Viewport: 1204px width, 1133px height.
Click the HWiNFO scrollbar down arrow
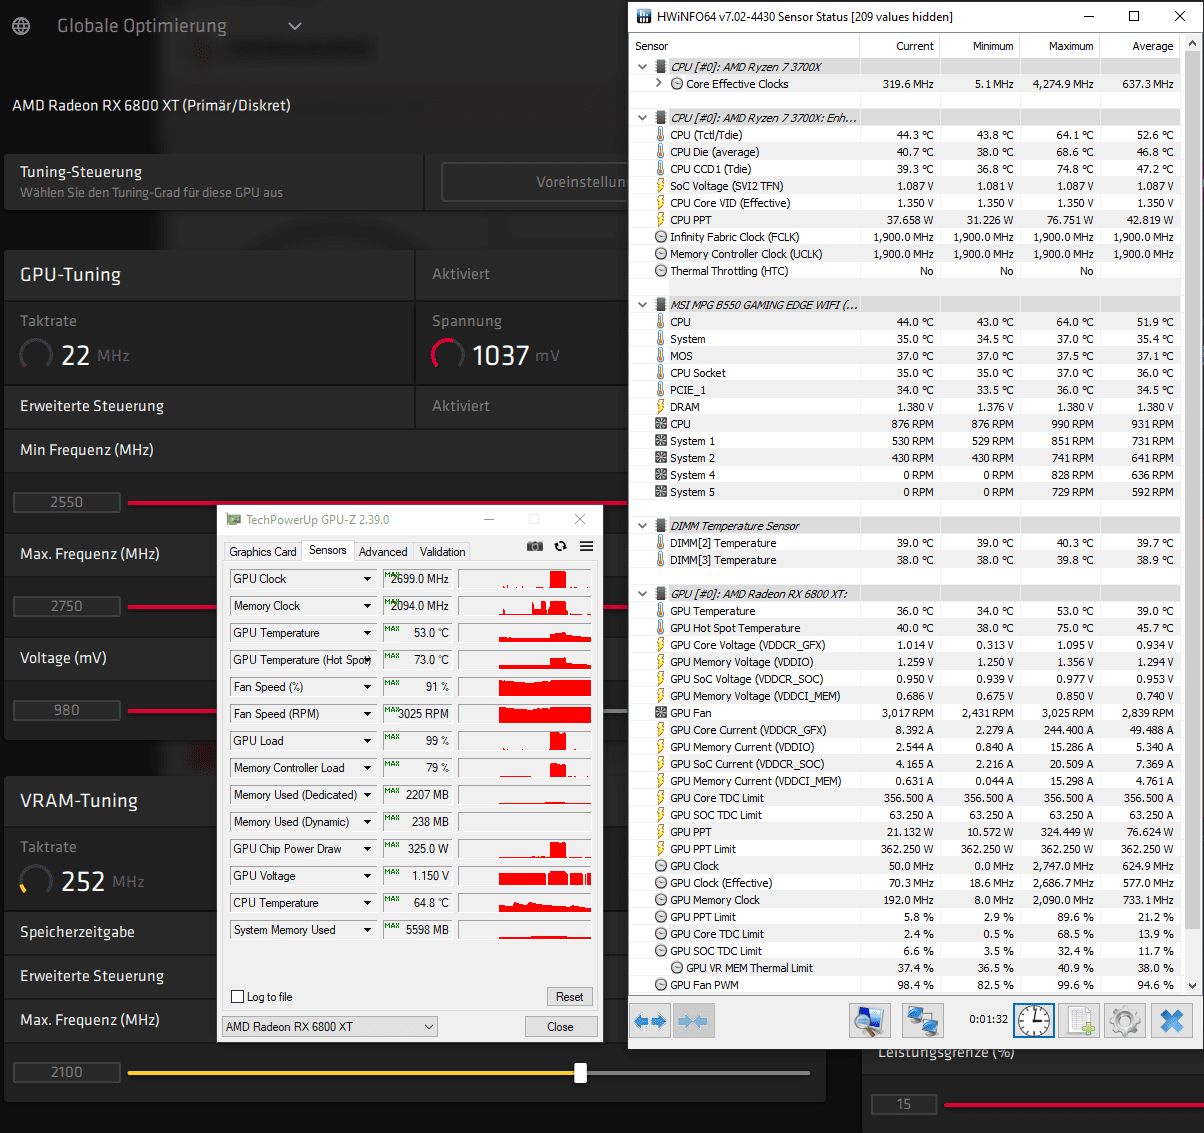1192,985
